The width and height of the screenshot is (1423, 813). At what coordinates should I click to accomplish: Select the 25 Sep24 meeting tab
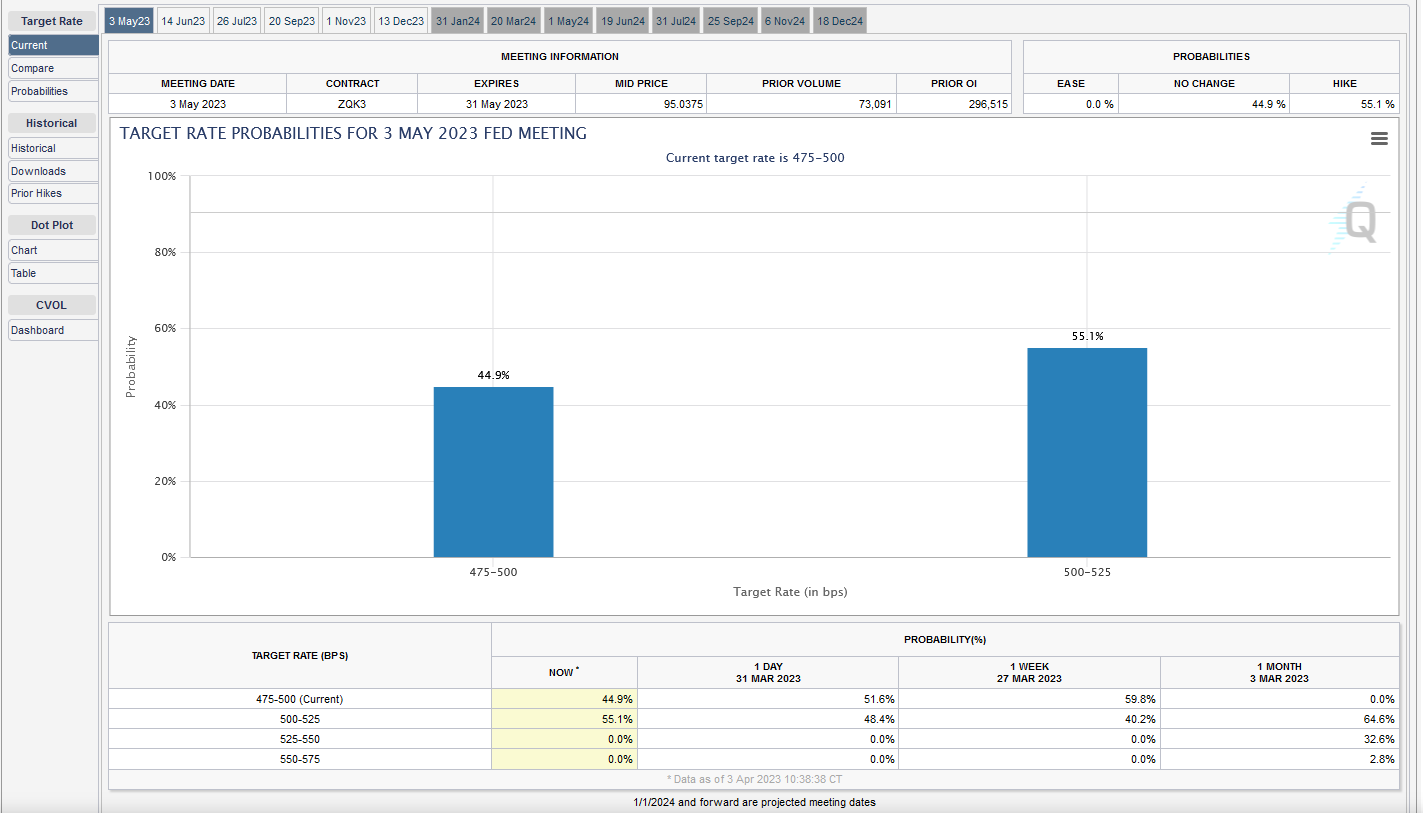(731, 21)
